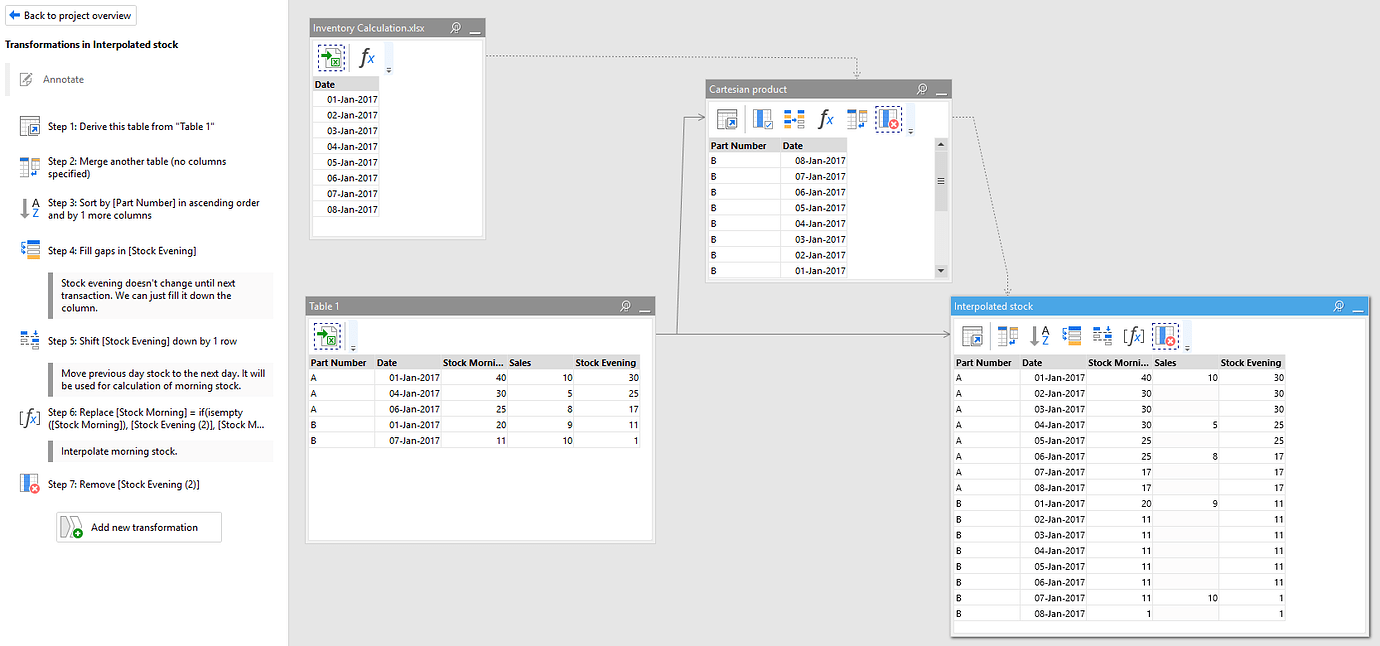Click the fx calculate icon in Inventory Calculation.xlsx
The image size is (1380, 646).
[367, 57]
